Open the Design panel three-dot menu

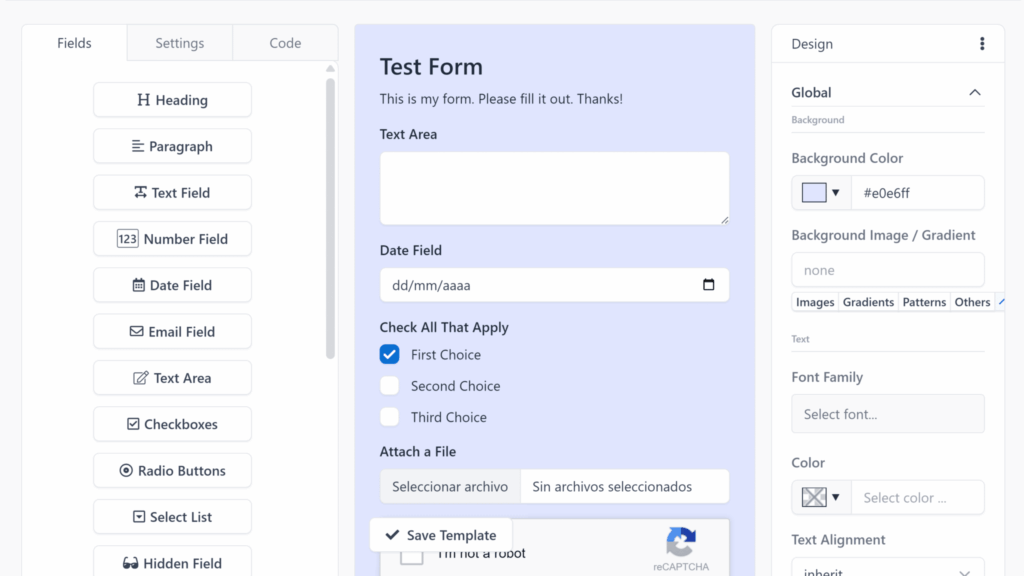[982, 44]
